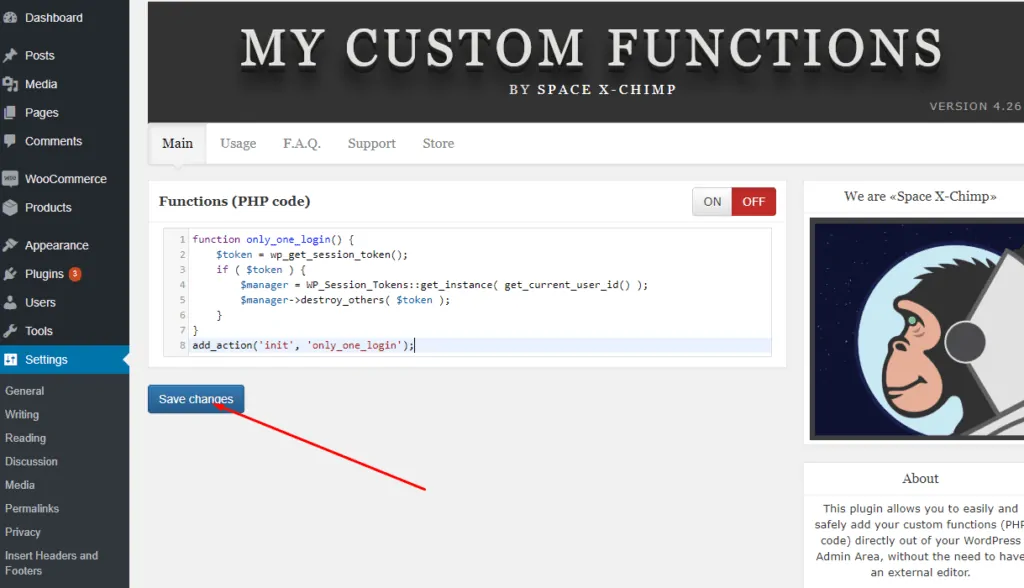Click the Space X-Chimp monkey image

click(917, 329)
